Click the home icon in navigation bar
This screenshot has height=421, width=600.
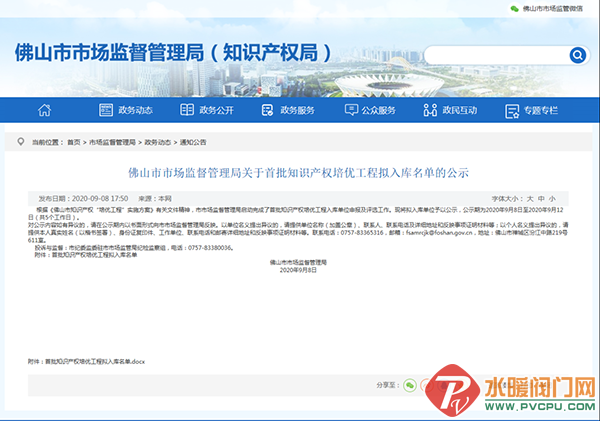coord(44,110)
